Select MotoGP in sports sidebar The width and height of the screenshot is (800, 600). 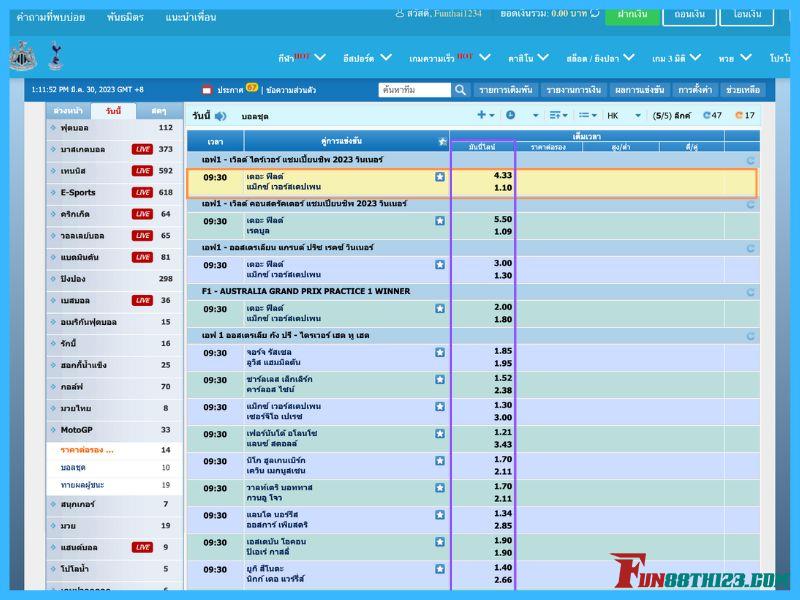coord(114,430)
